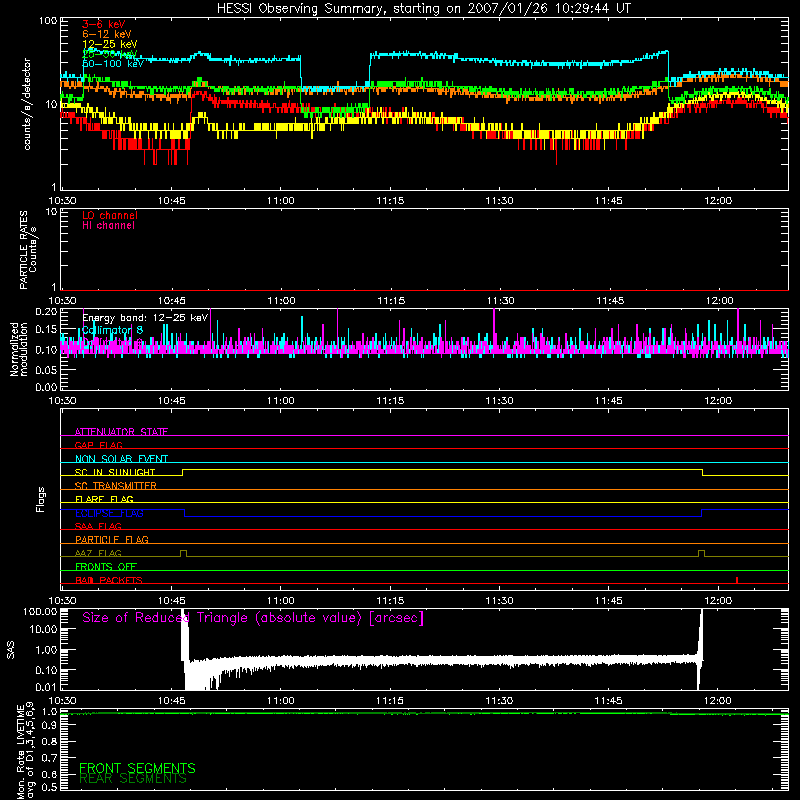Click the 'SAS' axis label
Screen dimensions: 800x800
point(11,649)
